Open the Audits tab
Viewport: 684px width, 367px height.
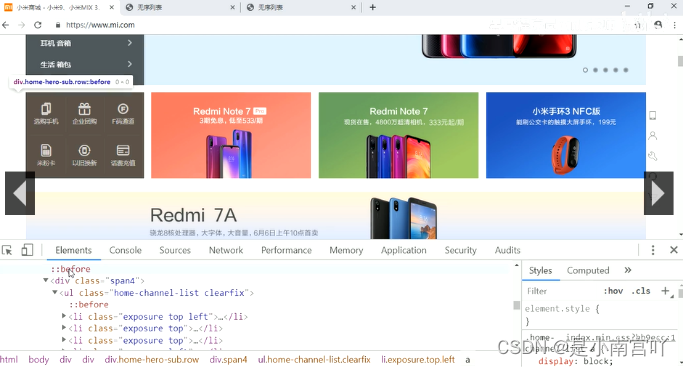(x=507, y=250)
